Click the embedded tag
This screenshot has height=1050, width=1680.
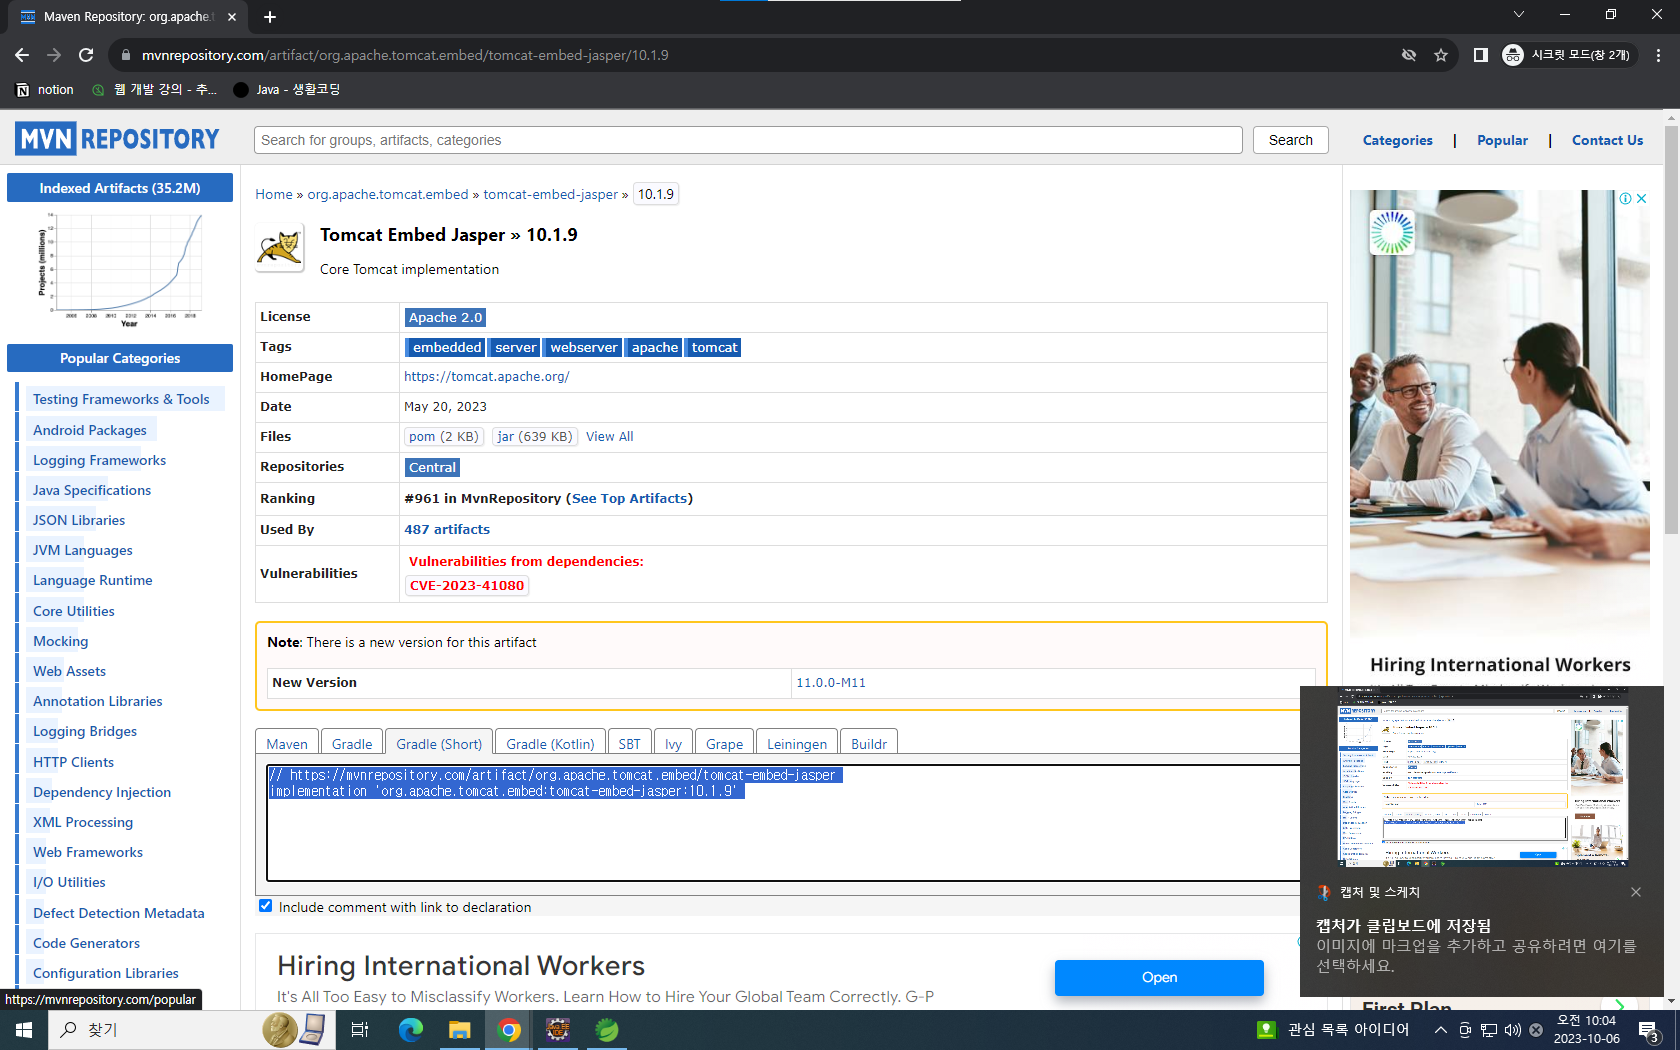pos(446,347)
